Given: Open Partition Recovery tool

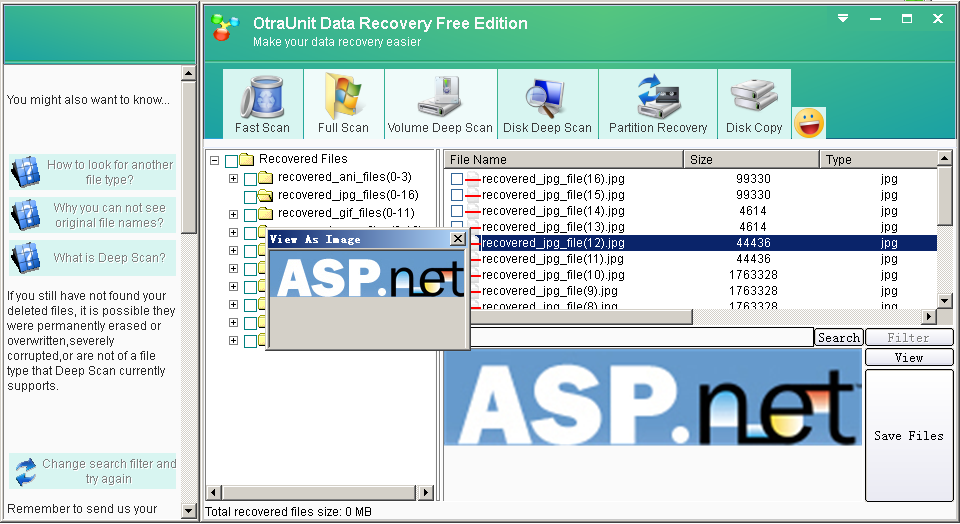Looking at the screenshot, I should [x=658, y=103].
